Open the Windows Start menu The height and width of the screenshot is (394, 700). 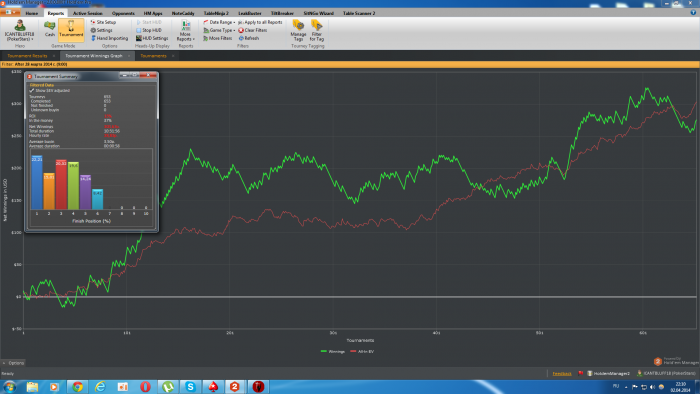click(x=9, y=386)
